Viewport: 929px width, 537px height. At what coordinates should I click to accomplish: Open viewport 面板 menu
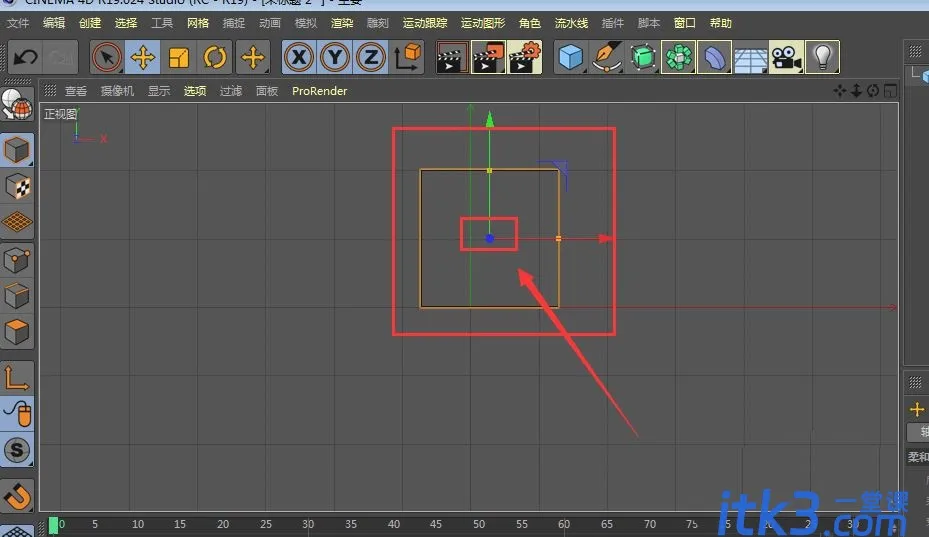click(267, 91)
